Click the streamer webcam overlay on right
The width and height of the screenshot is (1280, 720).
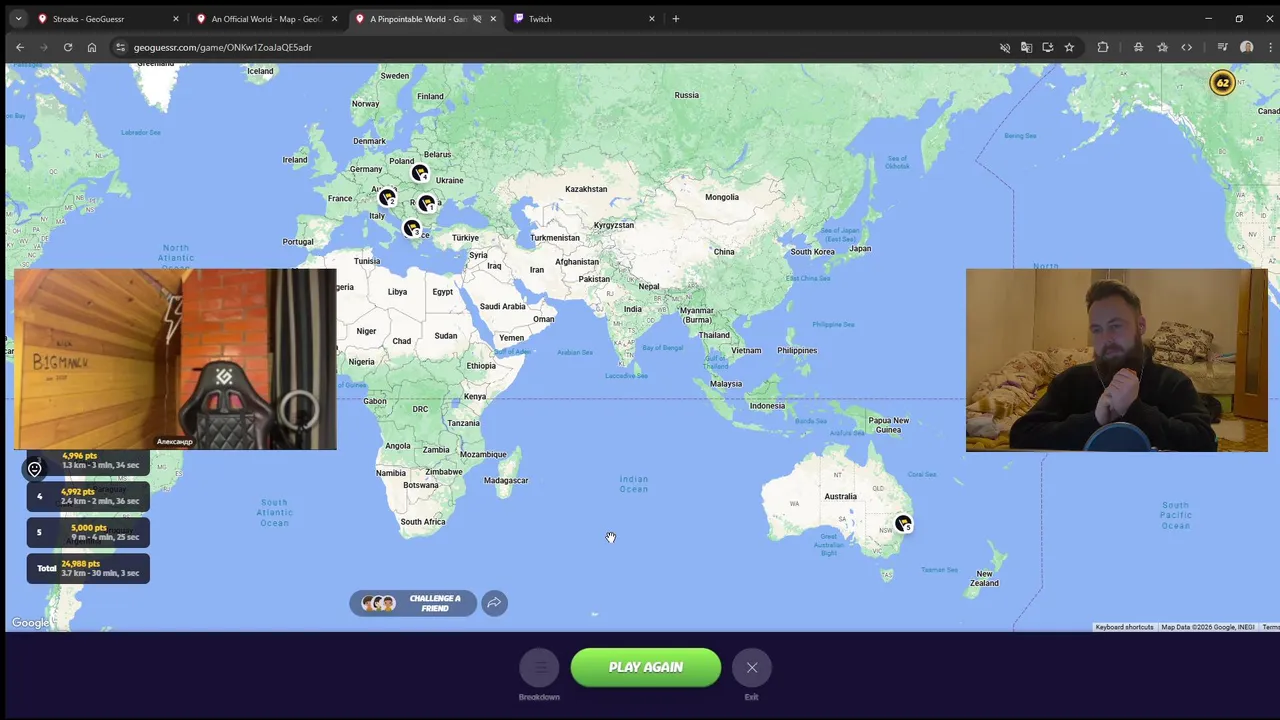[x=1116, y=360]
